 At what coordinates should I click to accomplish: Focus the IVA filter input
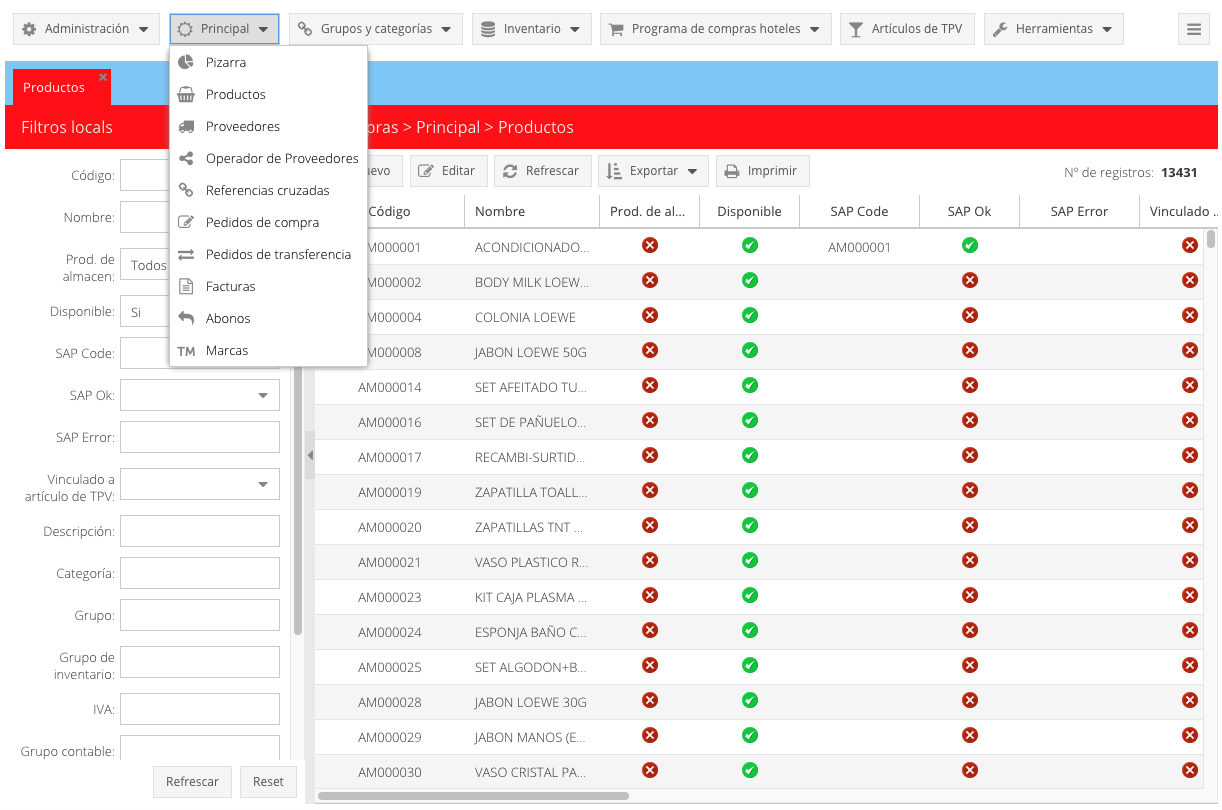click(x=200, y=709)
